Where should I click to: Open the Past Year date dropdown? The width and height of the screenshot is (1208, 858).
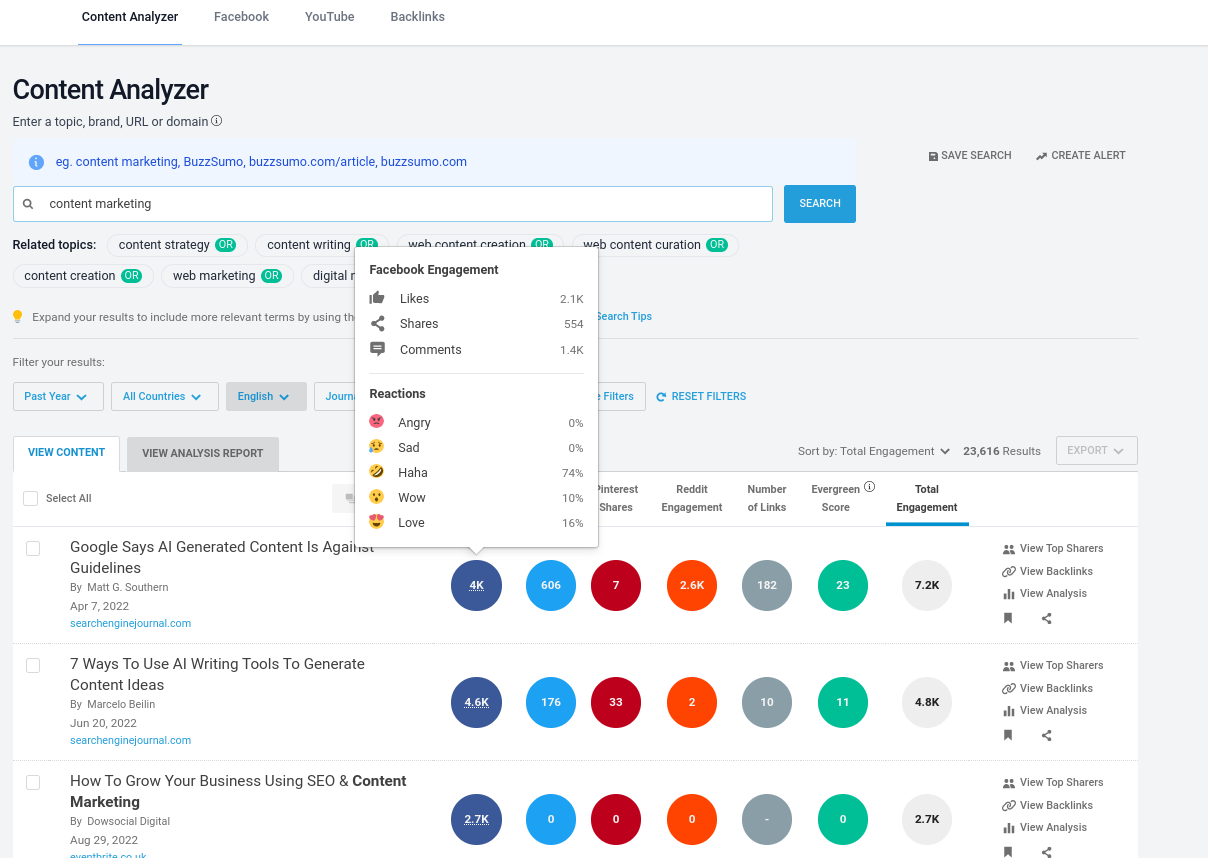coord(58,396)
